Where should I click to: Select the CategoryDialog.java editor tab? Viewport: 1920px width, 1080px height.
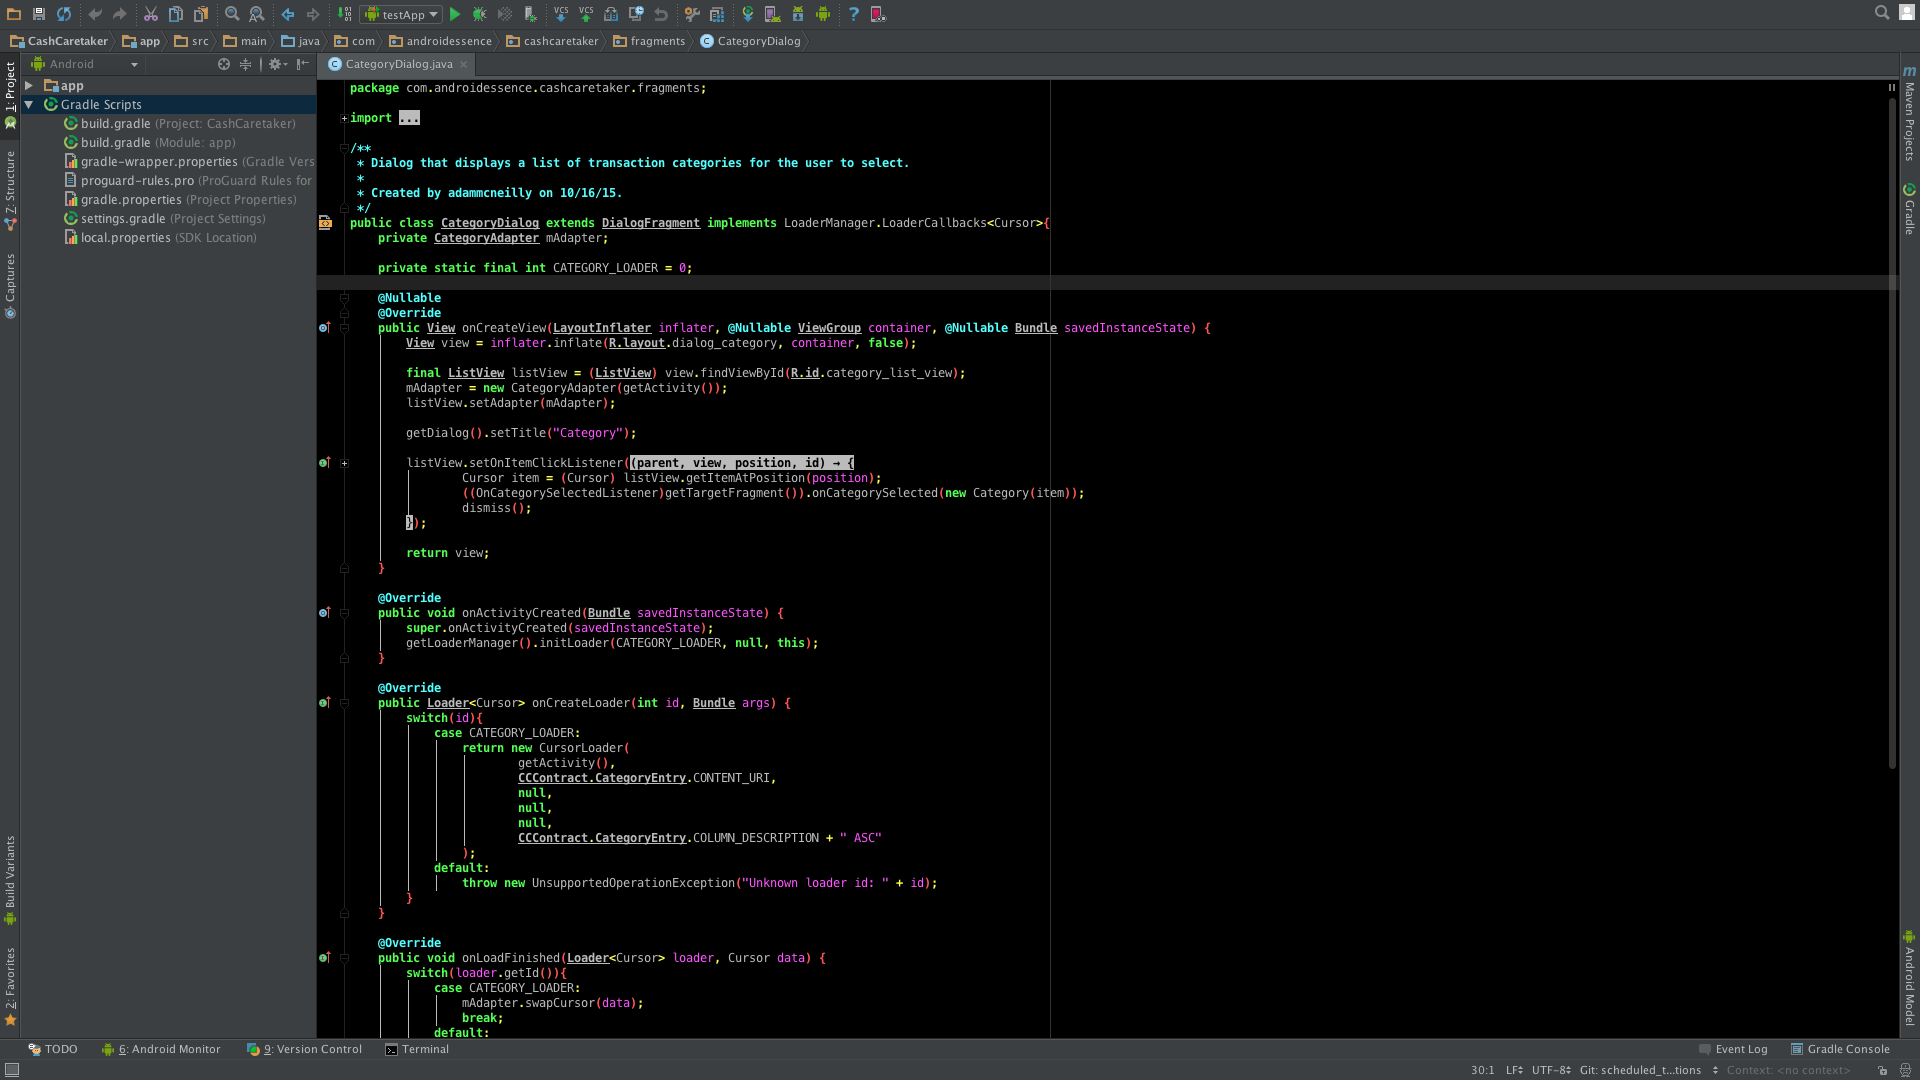click(398, 64)
